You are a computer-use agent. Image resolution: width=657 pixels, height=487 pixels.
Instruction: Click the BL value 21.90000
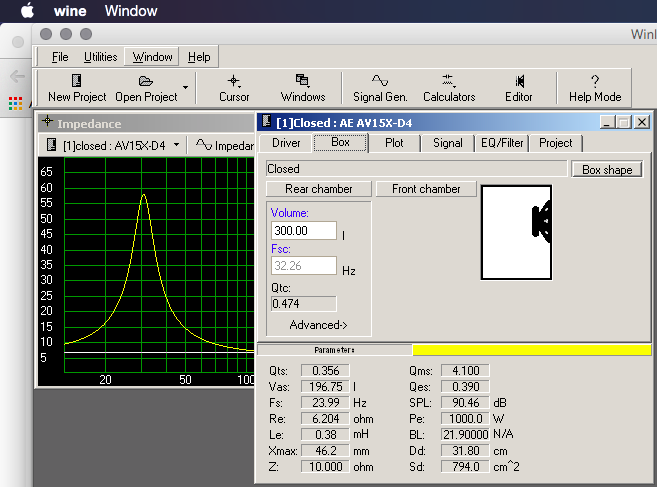(465, 435)
